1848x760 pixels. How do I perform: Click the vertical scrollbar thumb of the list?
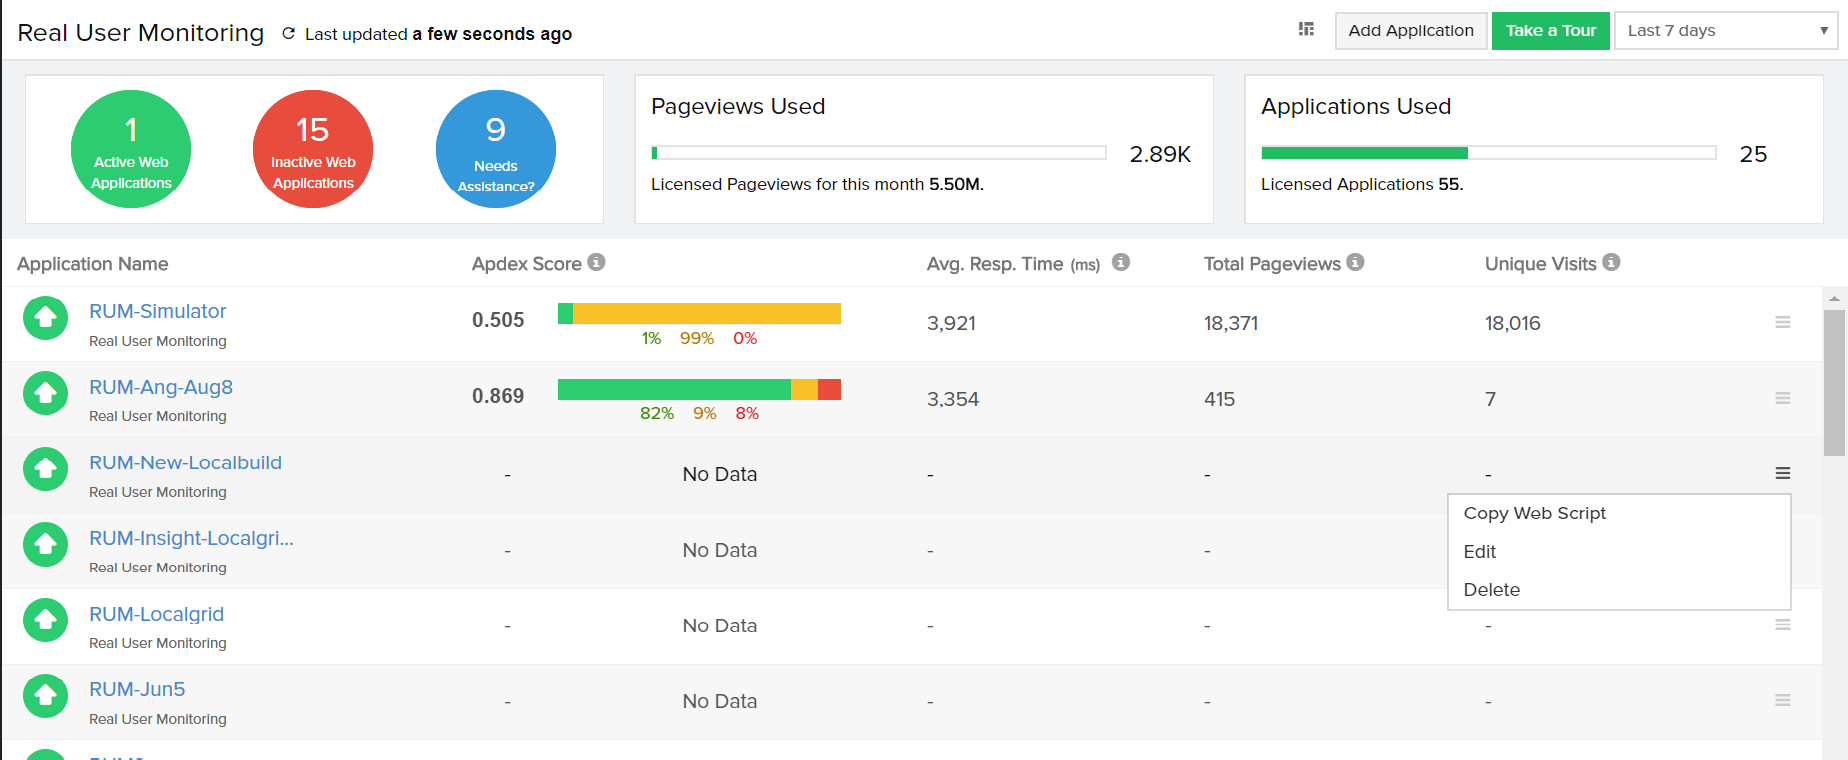1834,382
